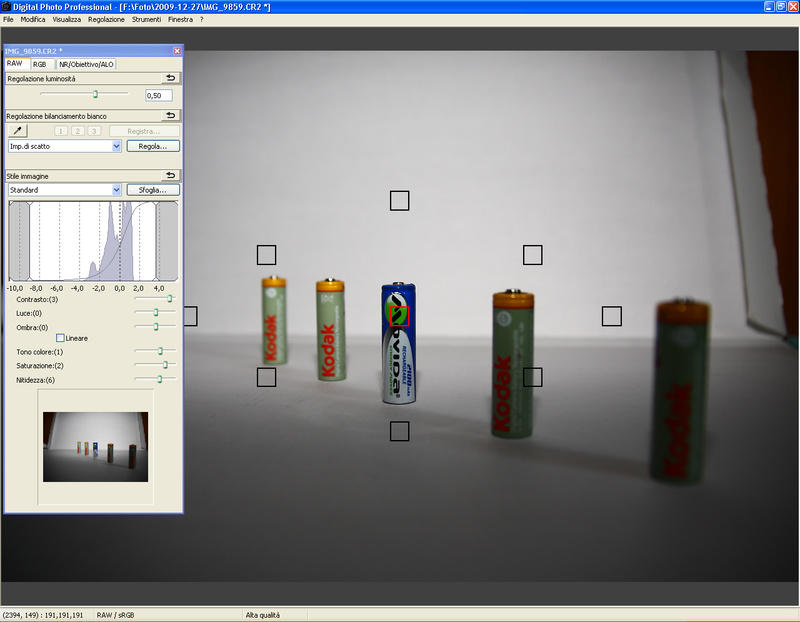Click the Tono colore:(1) label
This screenshot has width=800, height=622.
pos(40,352)
